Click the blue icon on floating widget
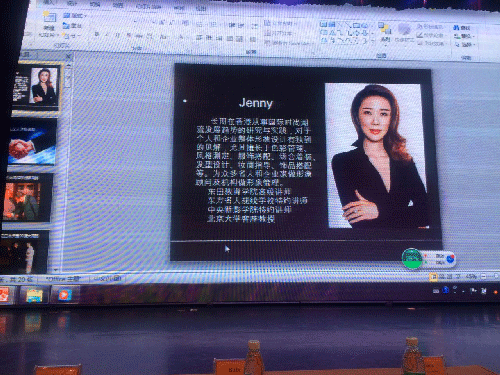This screenshot has height=375, width=500. click(450, 259)
